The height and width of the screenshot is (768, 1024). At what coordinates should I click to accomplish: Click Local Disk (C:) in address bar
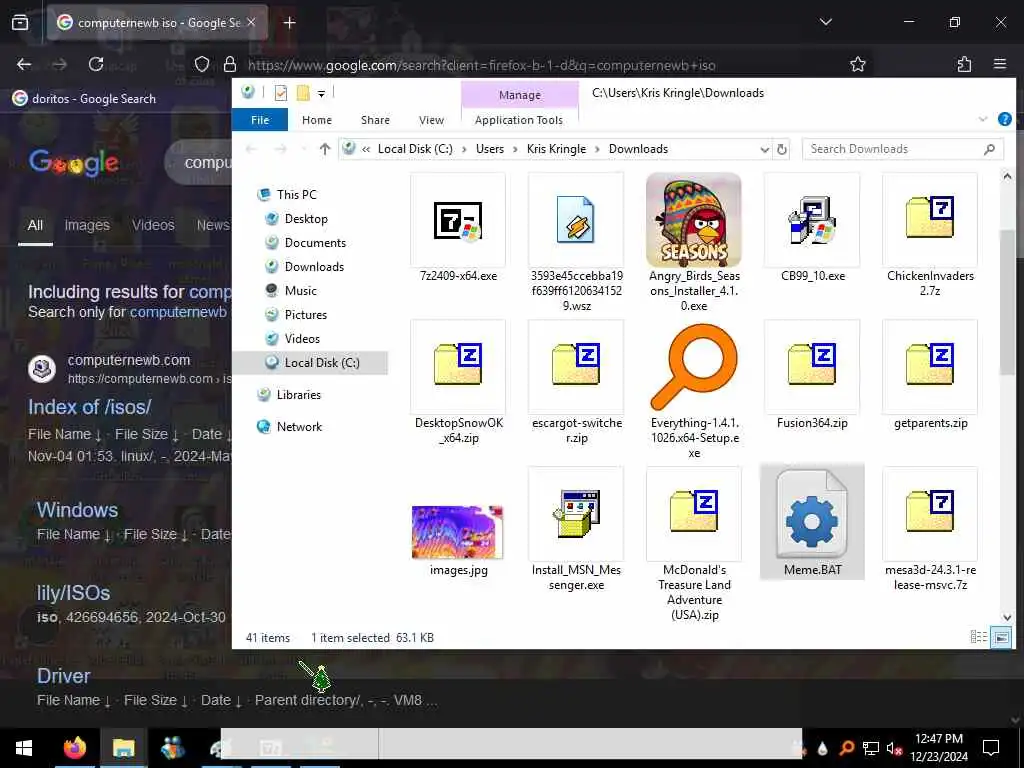click(415, 149)
